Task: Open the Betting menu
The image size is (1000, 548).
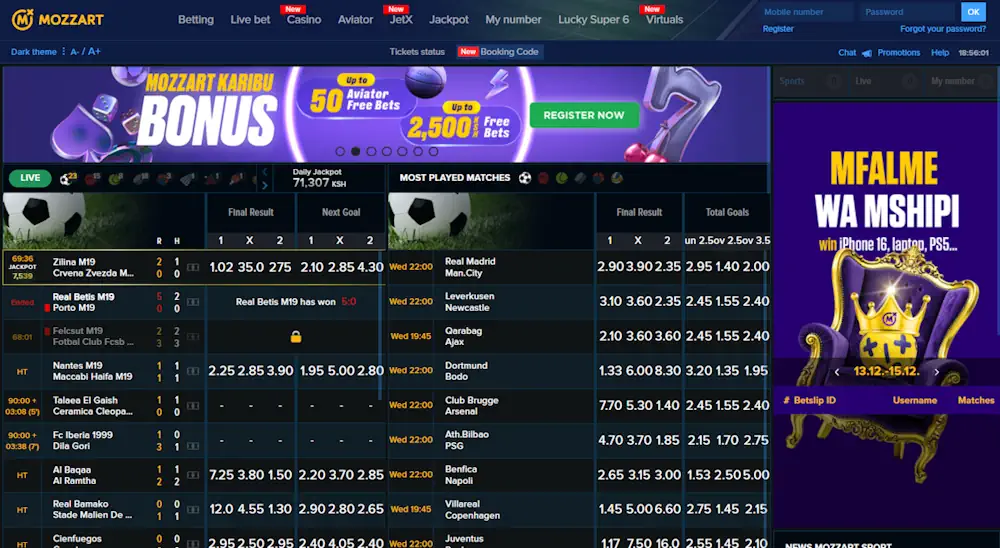Action: pos(196,20)
